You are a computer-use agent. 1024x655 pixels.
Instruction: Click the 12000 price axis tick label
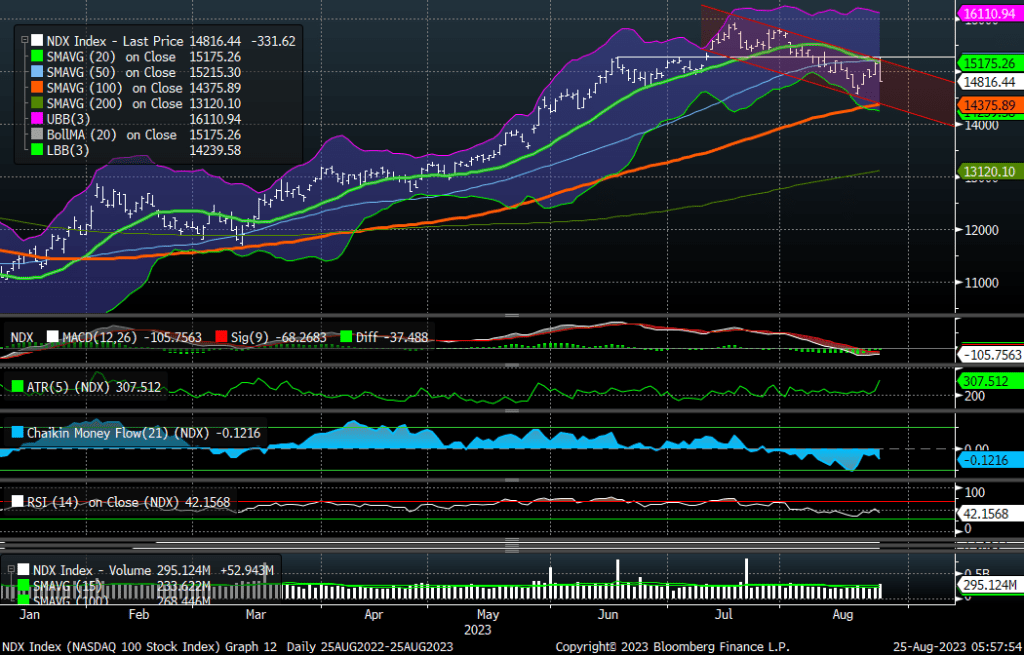pyautogui.click(x=982, y=230)
